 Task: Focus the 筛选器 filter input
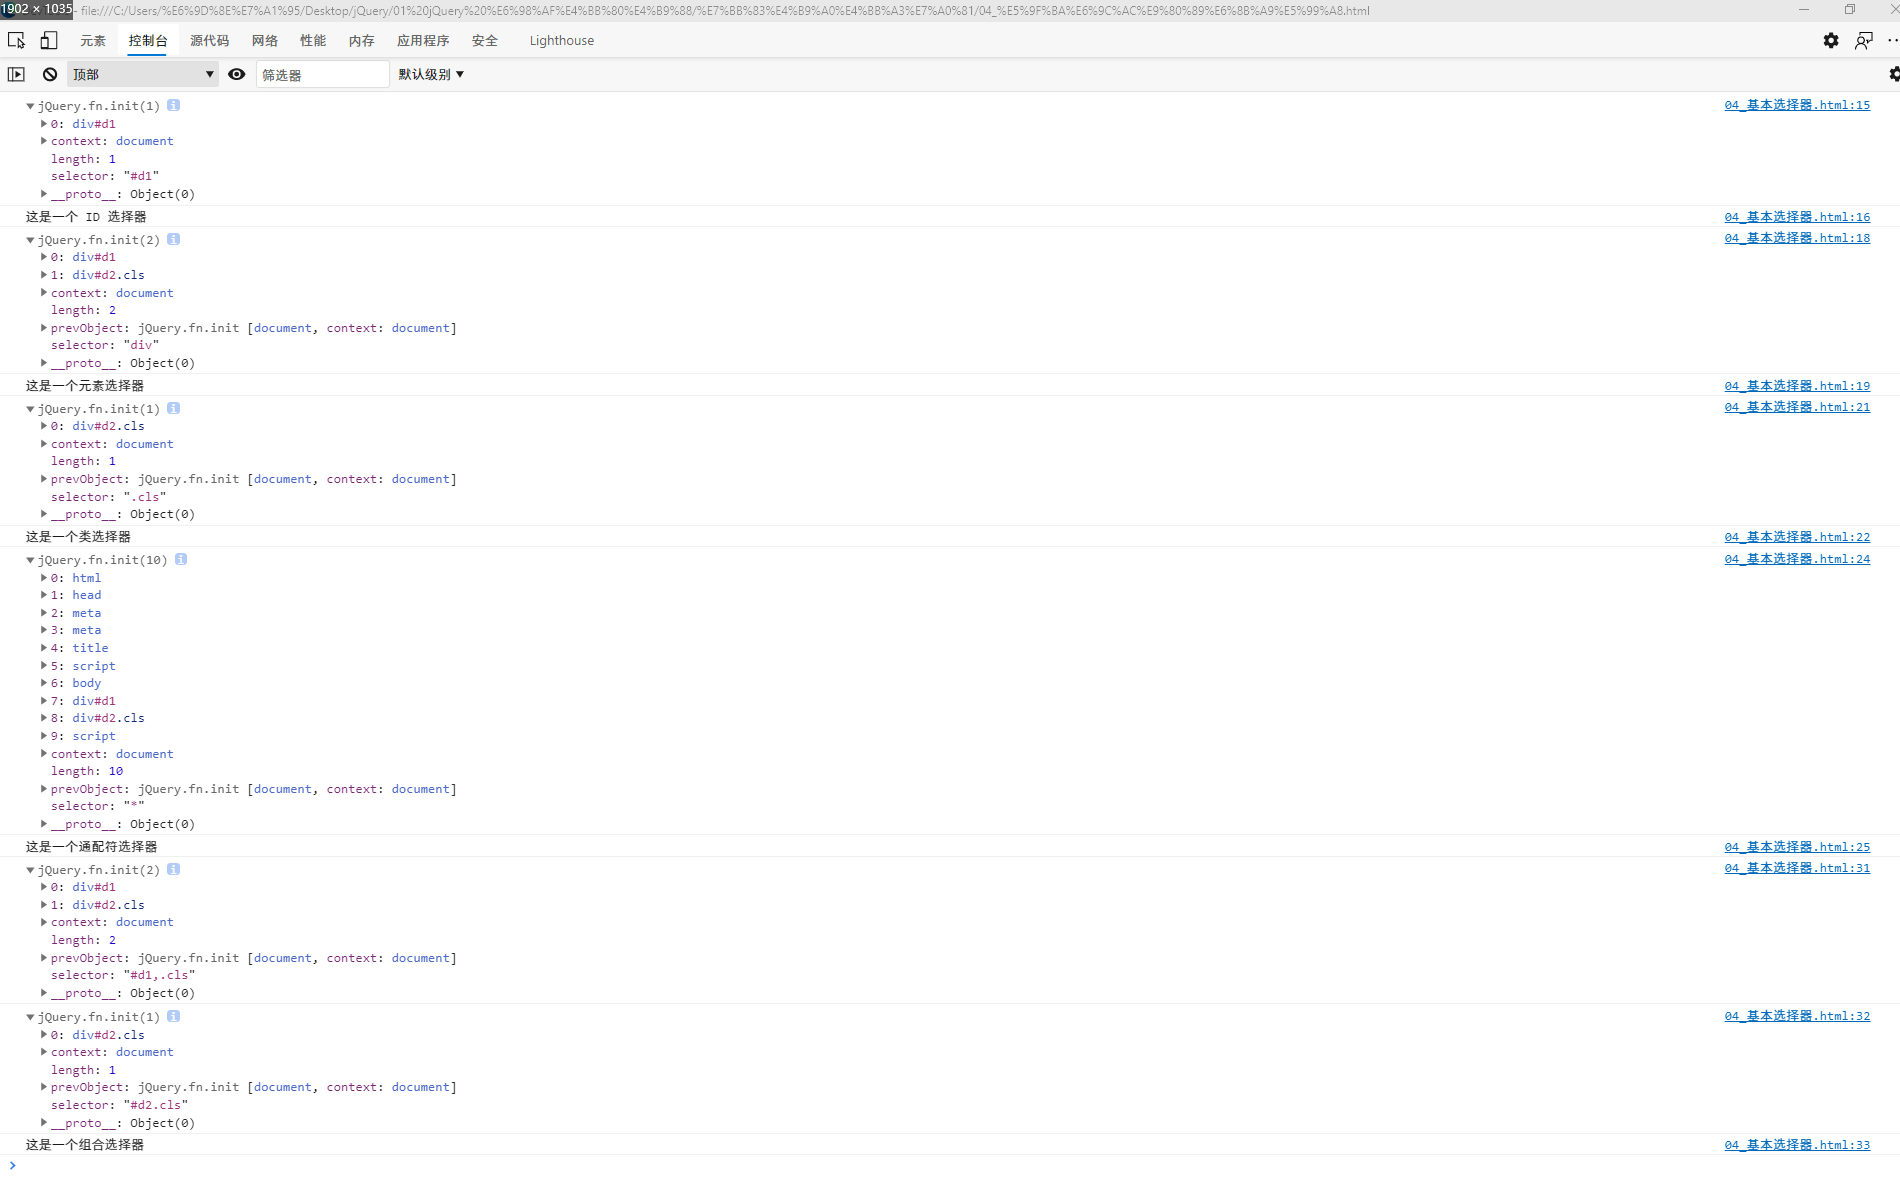(x=322, y=74)
